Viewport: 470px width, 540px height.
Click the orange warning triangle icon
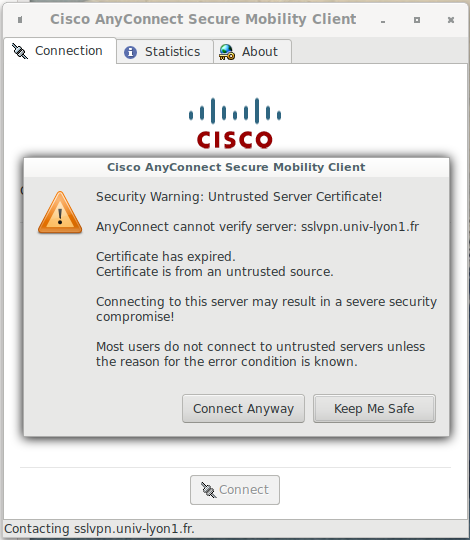(x=60, y=212)
